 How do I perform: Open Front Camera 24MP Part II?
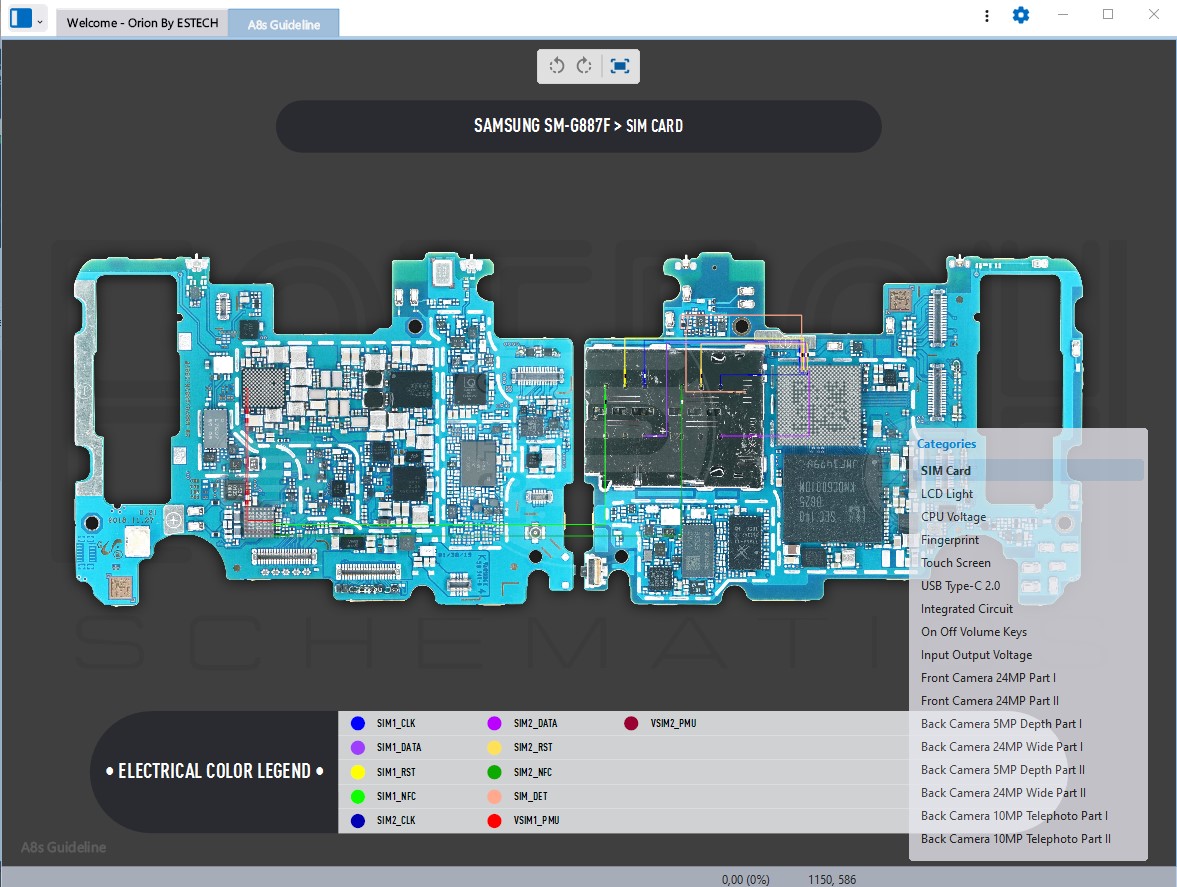click(x=989, y=701)
